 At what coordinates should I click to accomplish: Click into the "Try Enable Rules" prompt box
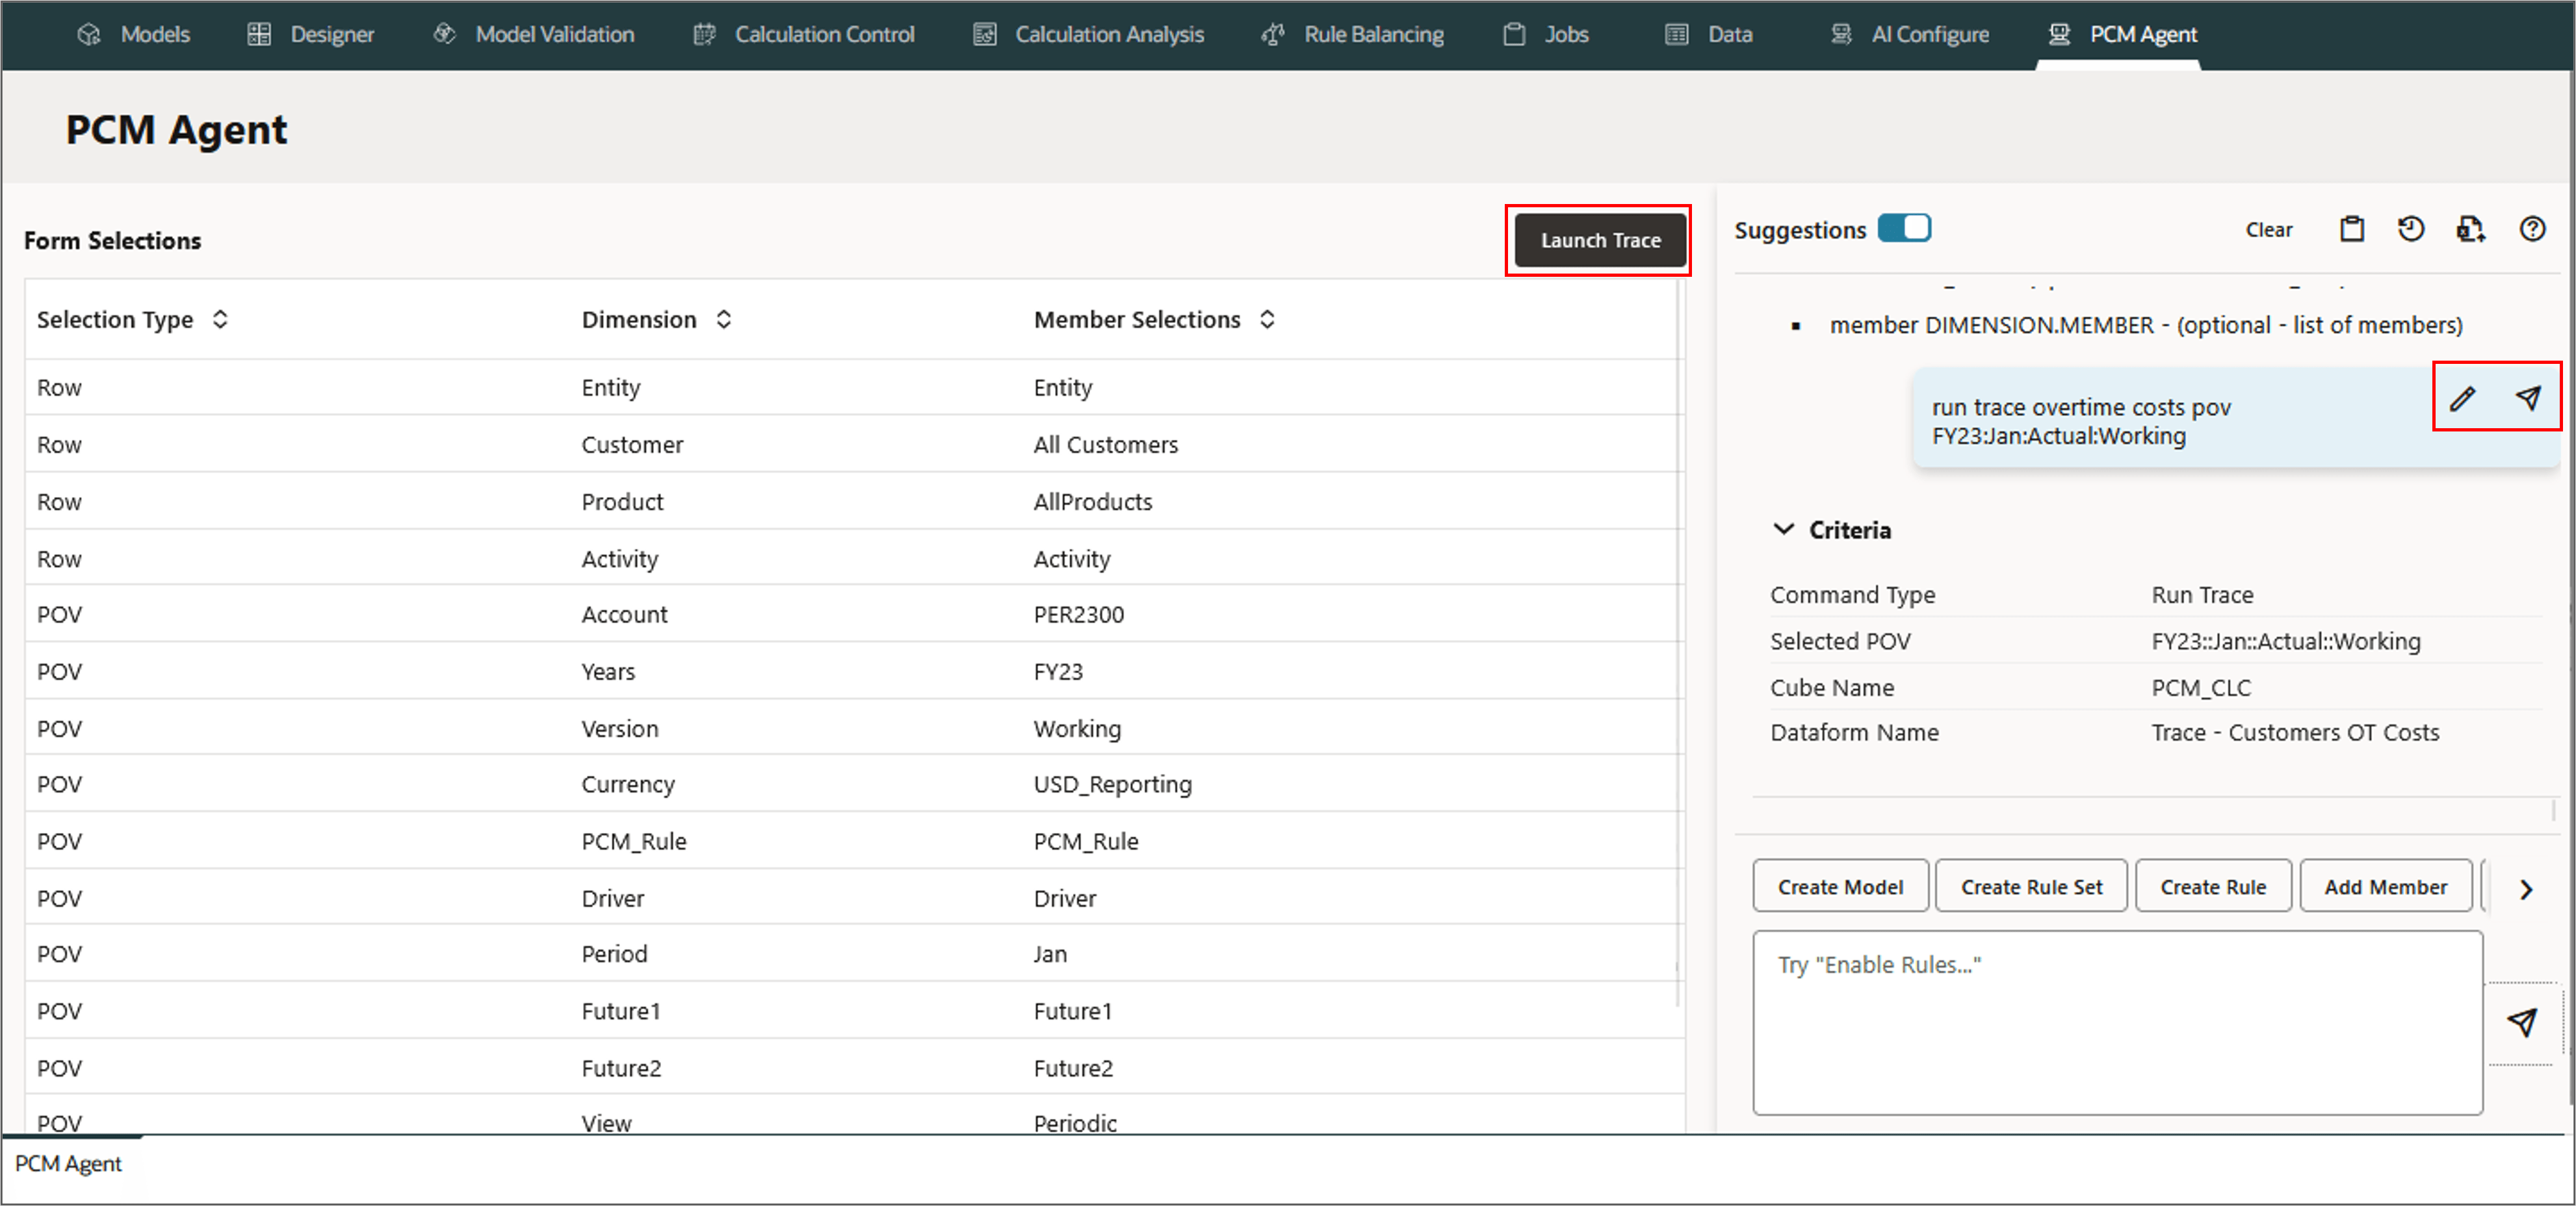[2116, 1021]
